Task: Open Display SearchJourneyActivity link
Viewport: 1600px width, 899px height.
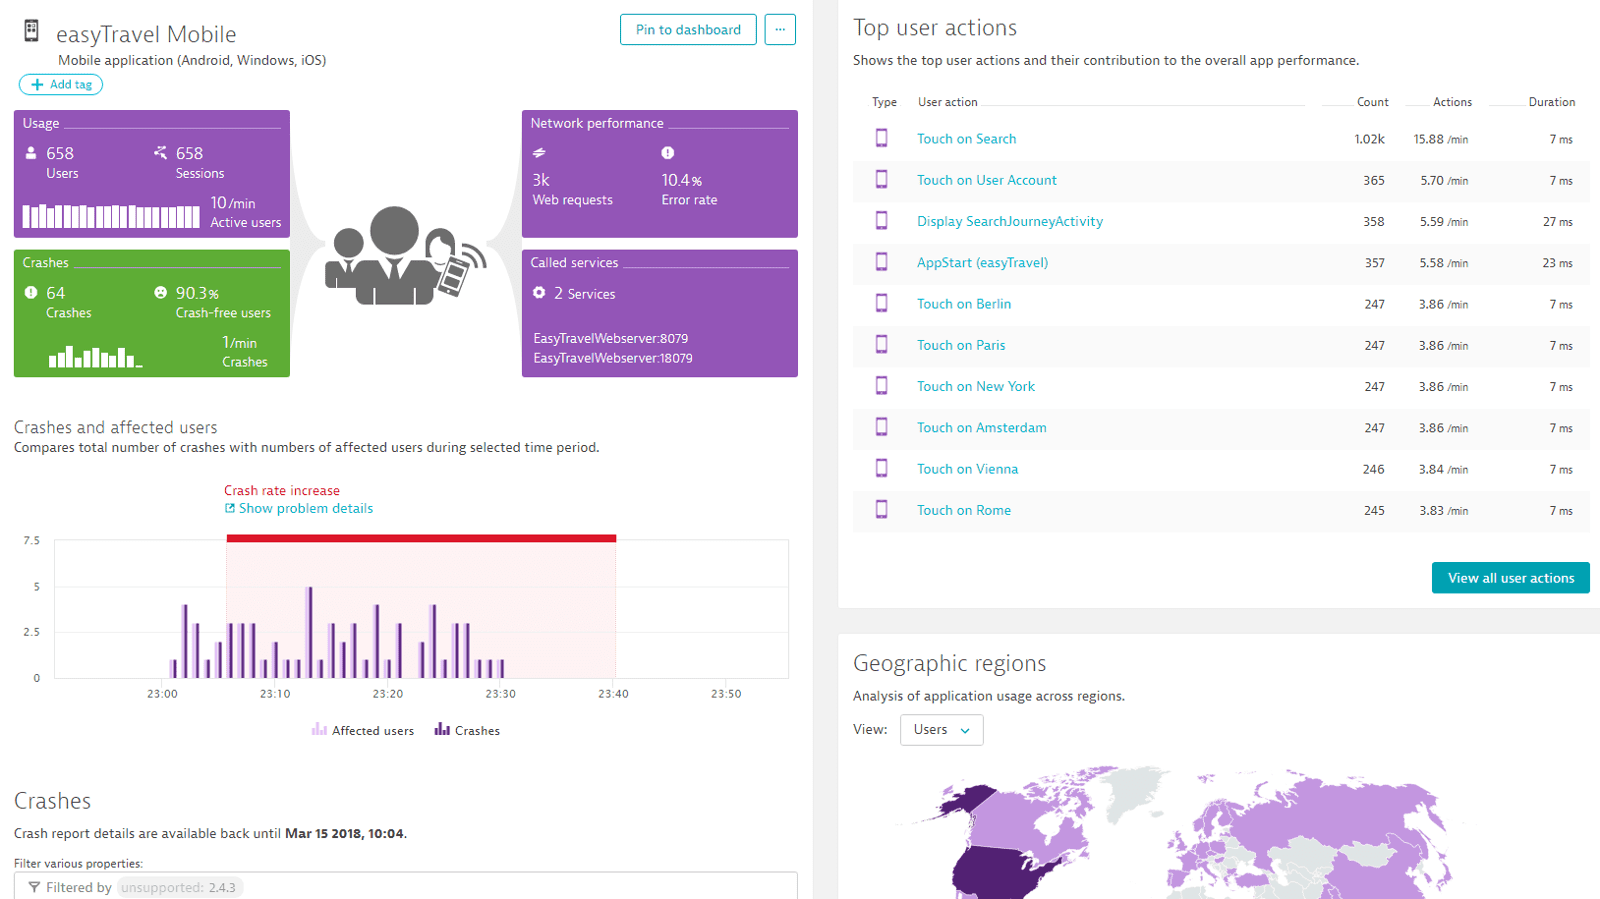Action: [x=1010, y=221]
